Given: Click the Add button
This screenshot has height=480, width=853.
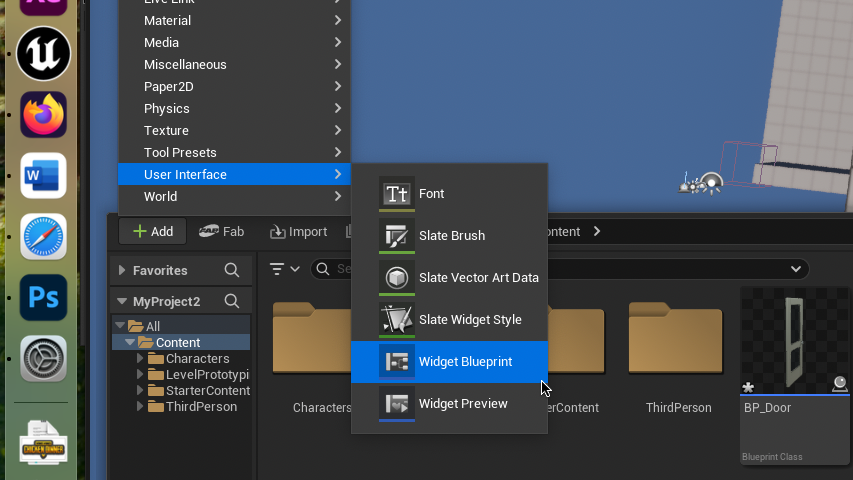Looking at the screenshot, I should pyautogui.click(x=152, y=231).
